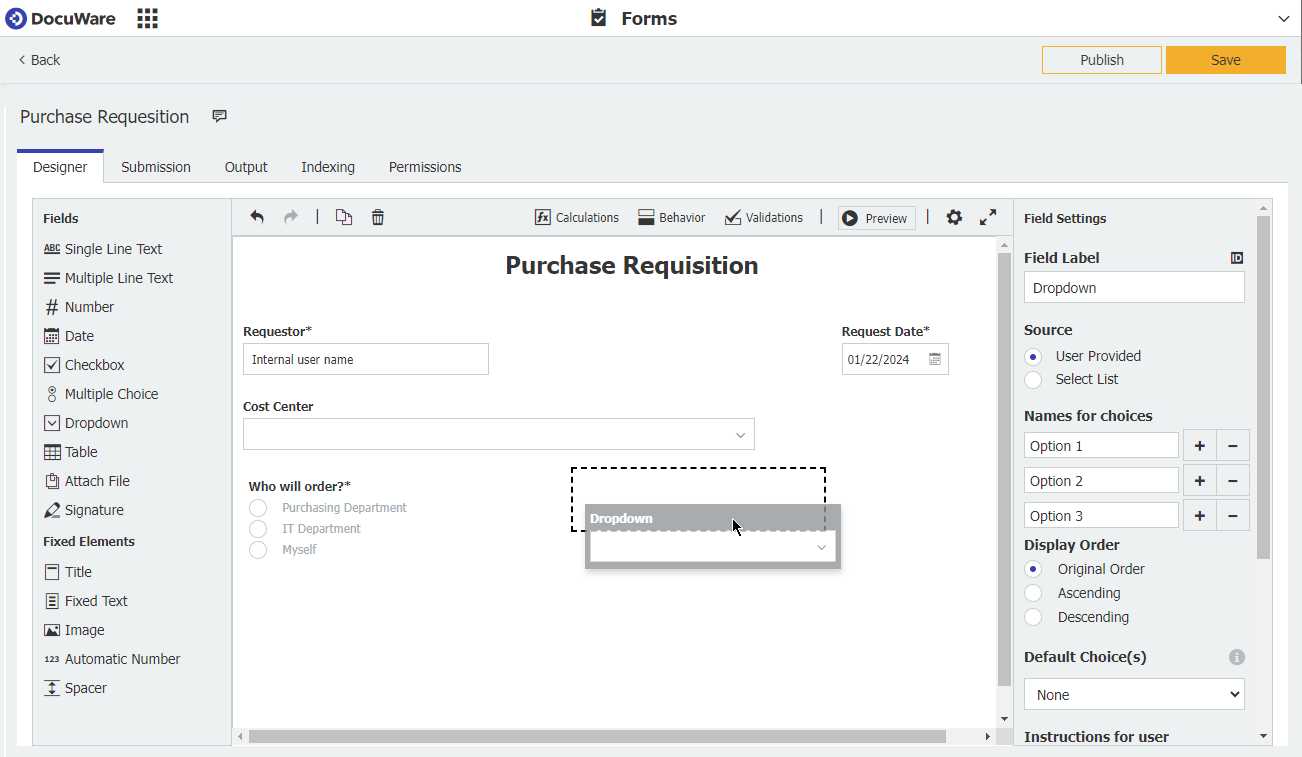The width and height of the screenshot is (1302, 757).
Task: Open form settings with the gear icon
Action: [954, 217]
